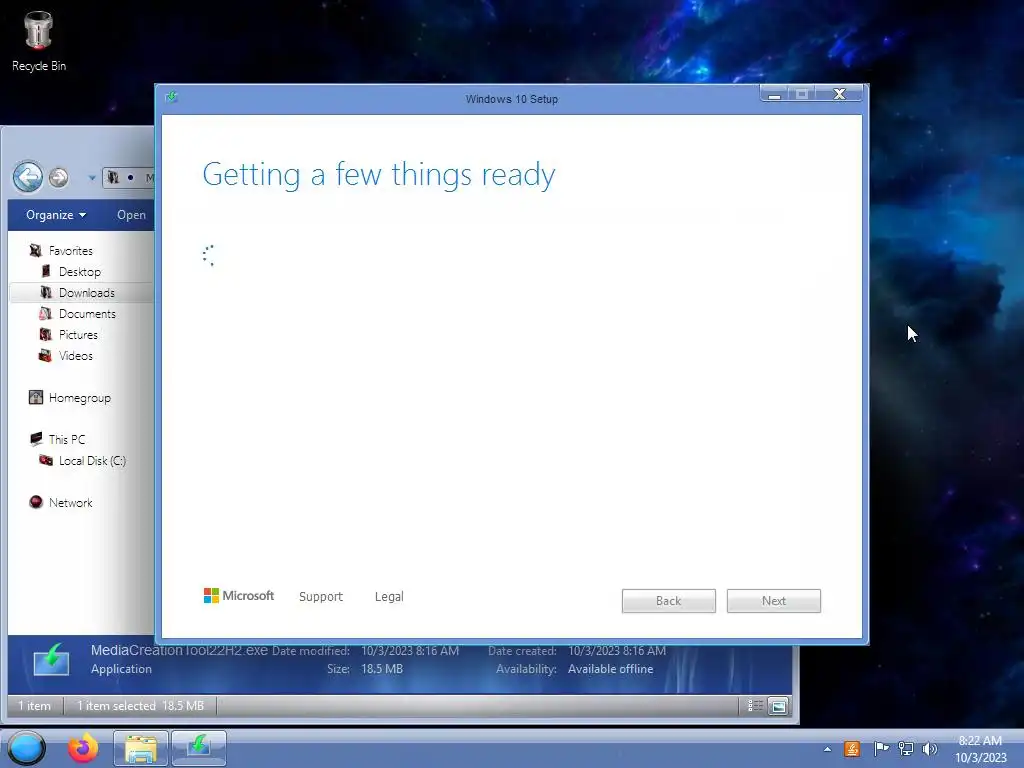Viewport: 1024px width, 768px height.
Task: Select Local Disk (C:) in navigation pane
Action: (x=92, y=460)
